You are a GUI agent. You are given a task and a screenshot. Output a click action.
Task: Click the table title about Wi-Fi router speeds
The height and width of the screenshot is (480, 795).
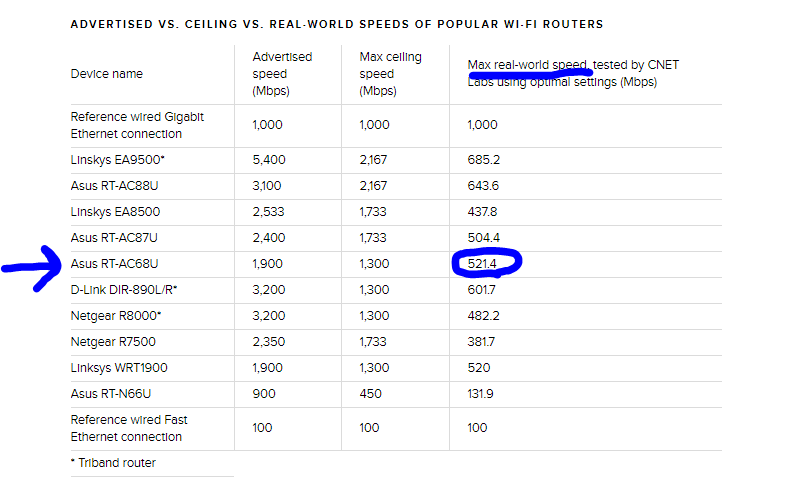click(337, 24)
